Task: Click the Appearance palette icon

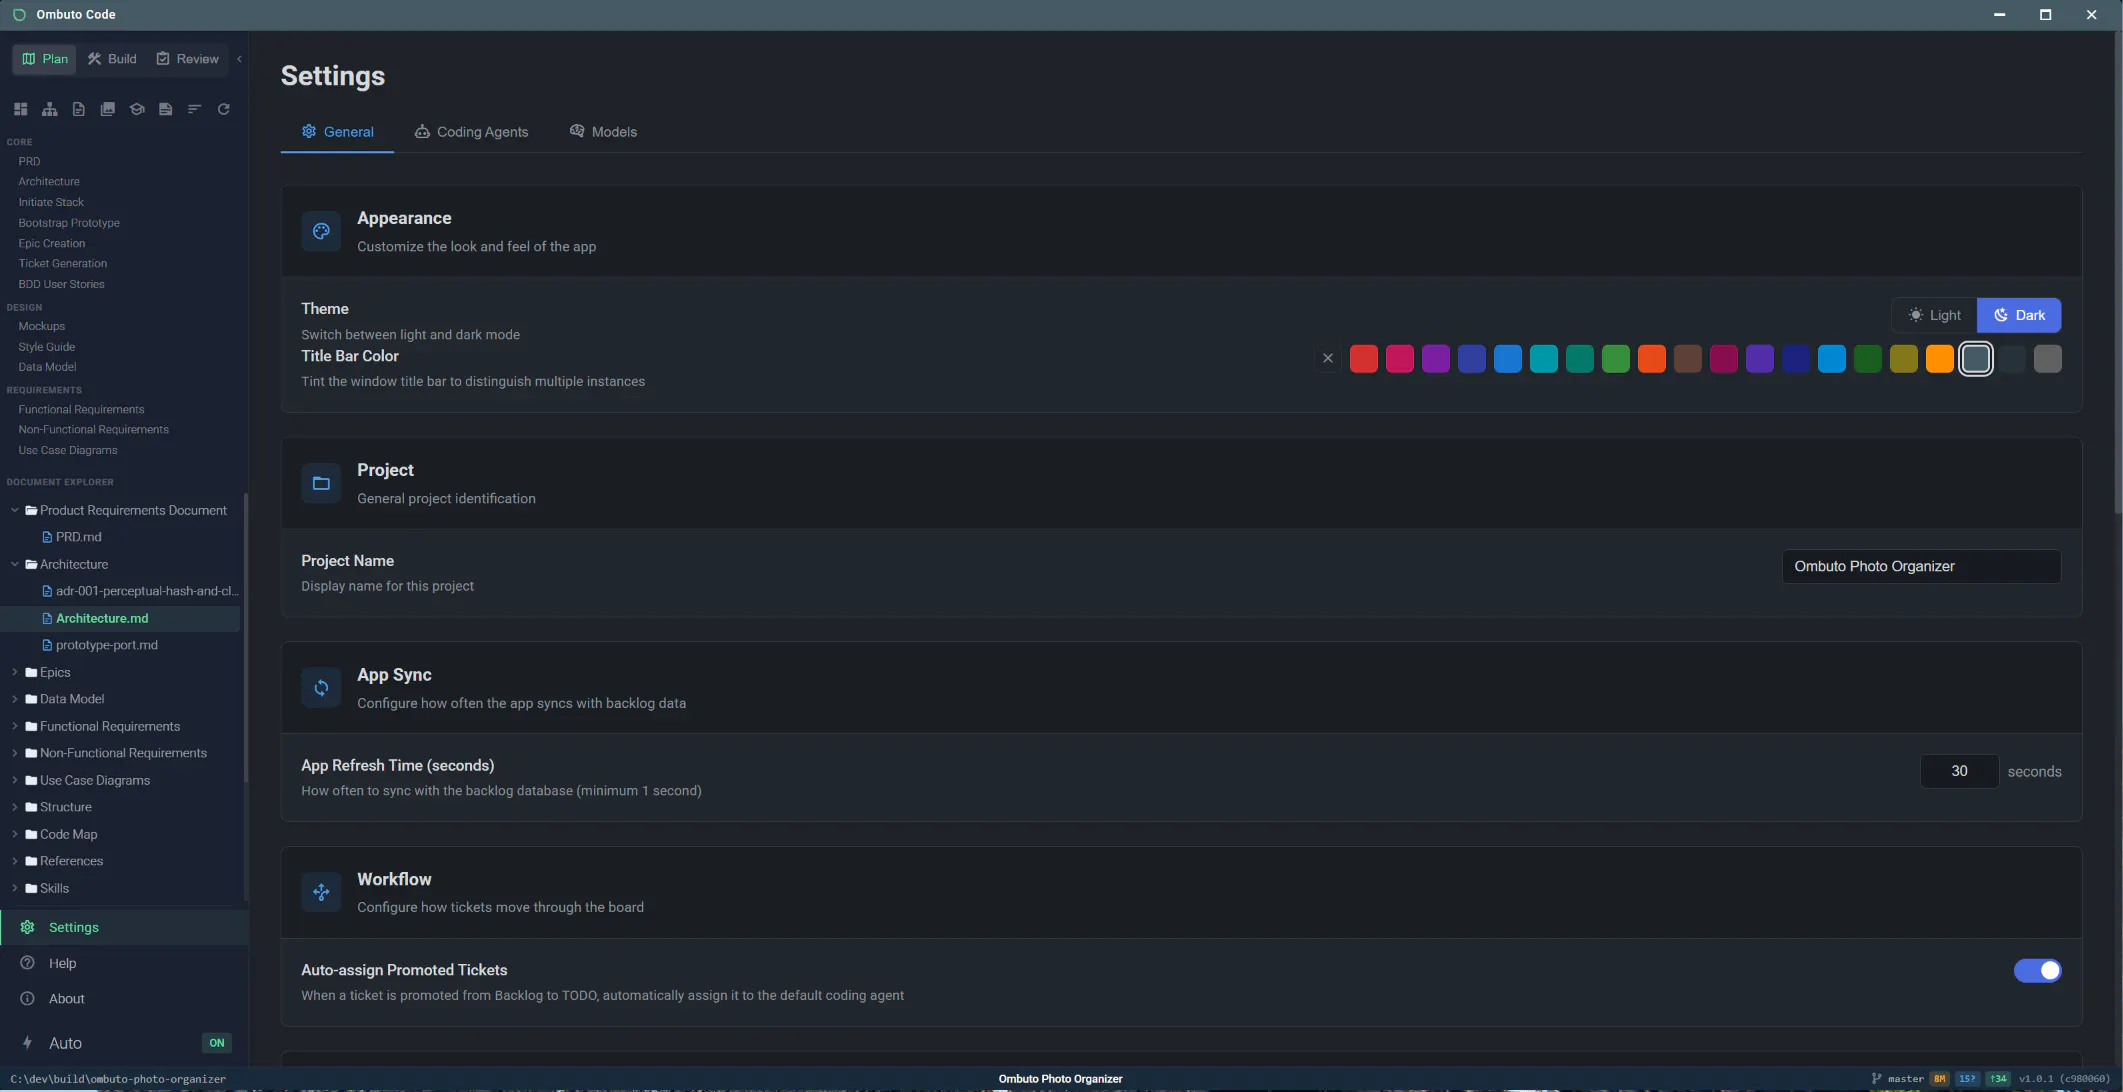Action: 321,231
